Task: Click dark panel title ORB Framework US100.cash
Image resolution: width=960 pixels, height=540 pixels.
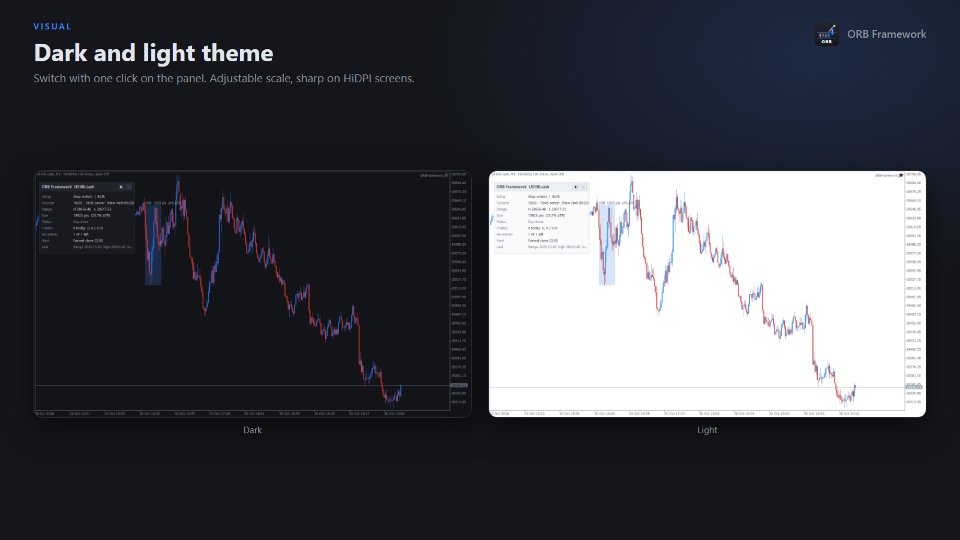Action: [68, 187]
